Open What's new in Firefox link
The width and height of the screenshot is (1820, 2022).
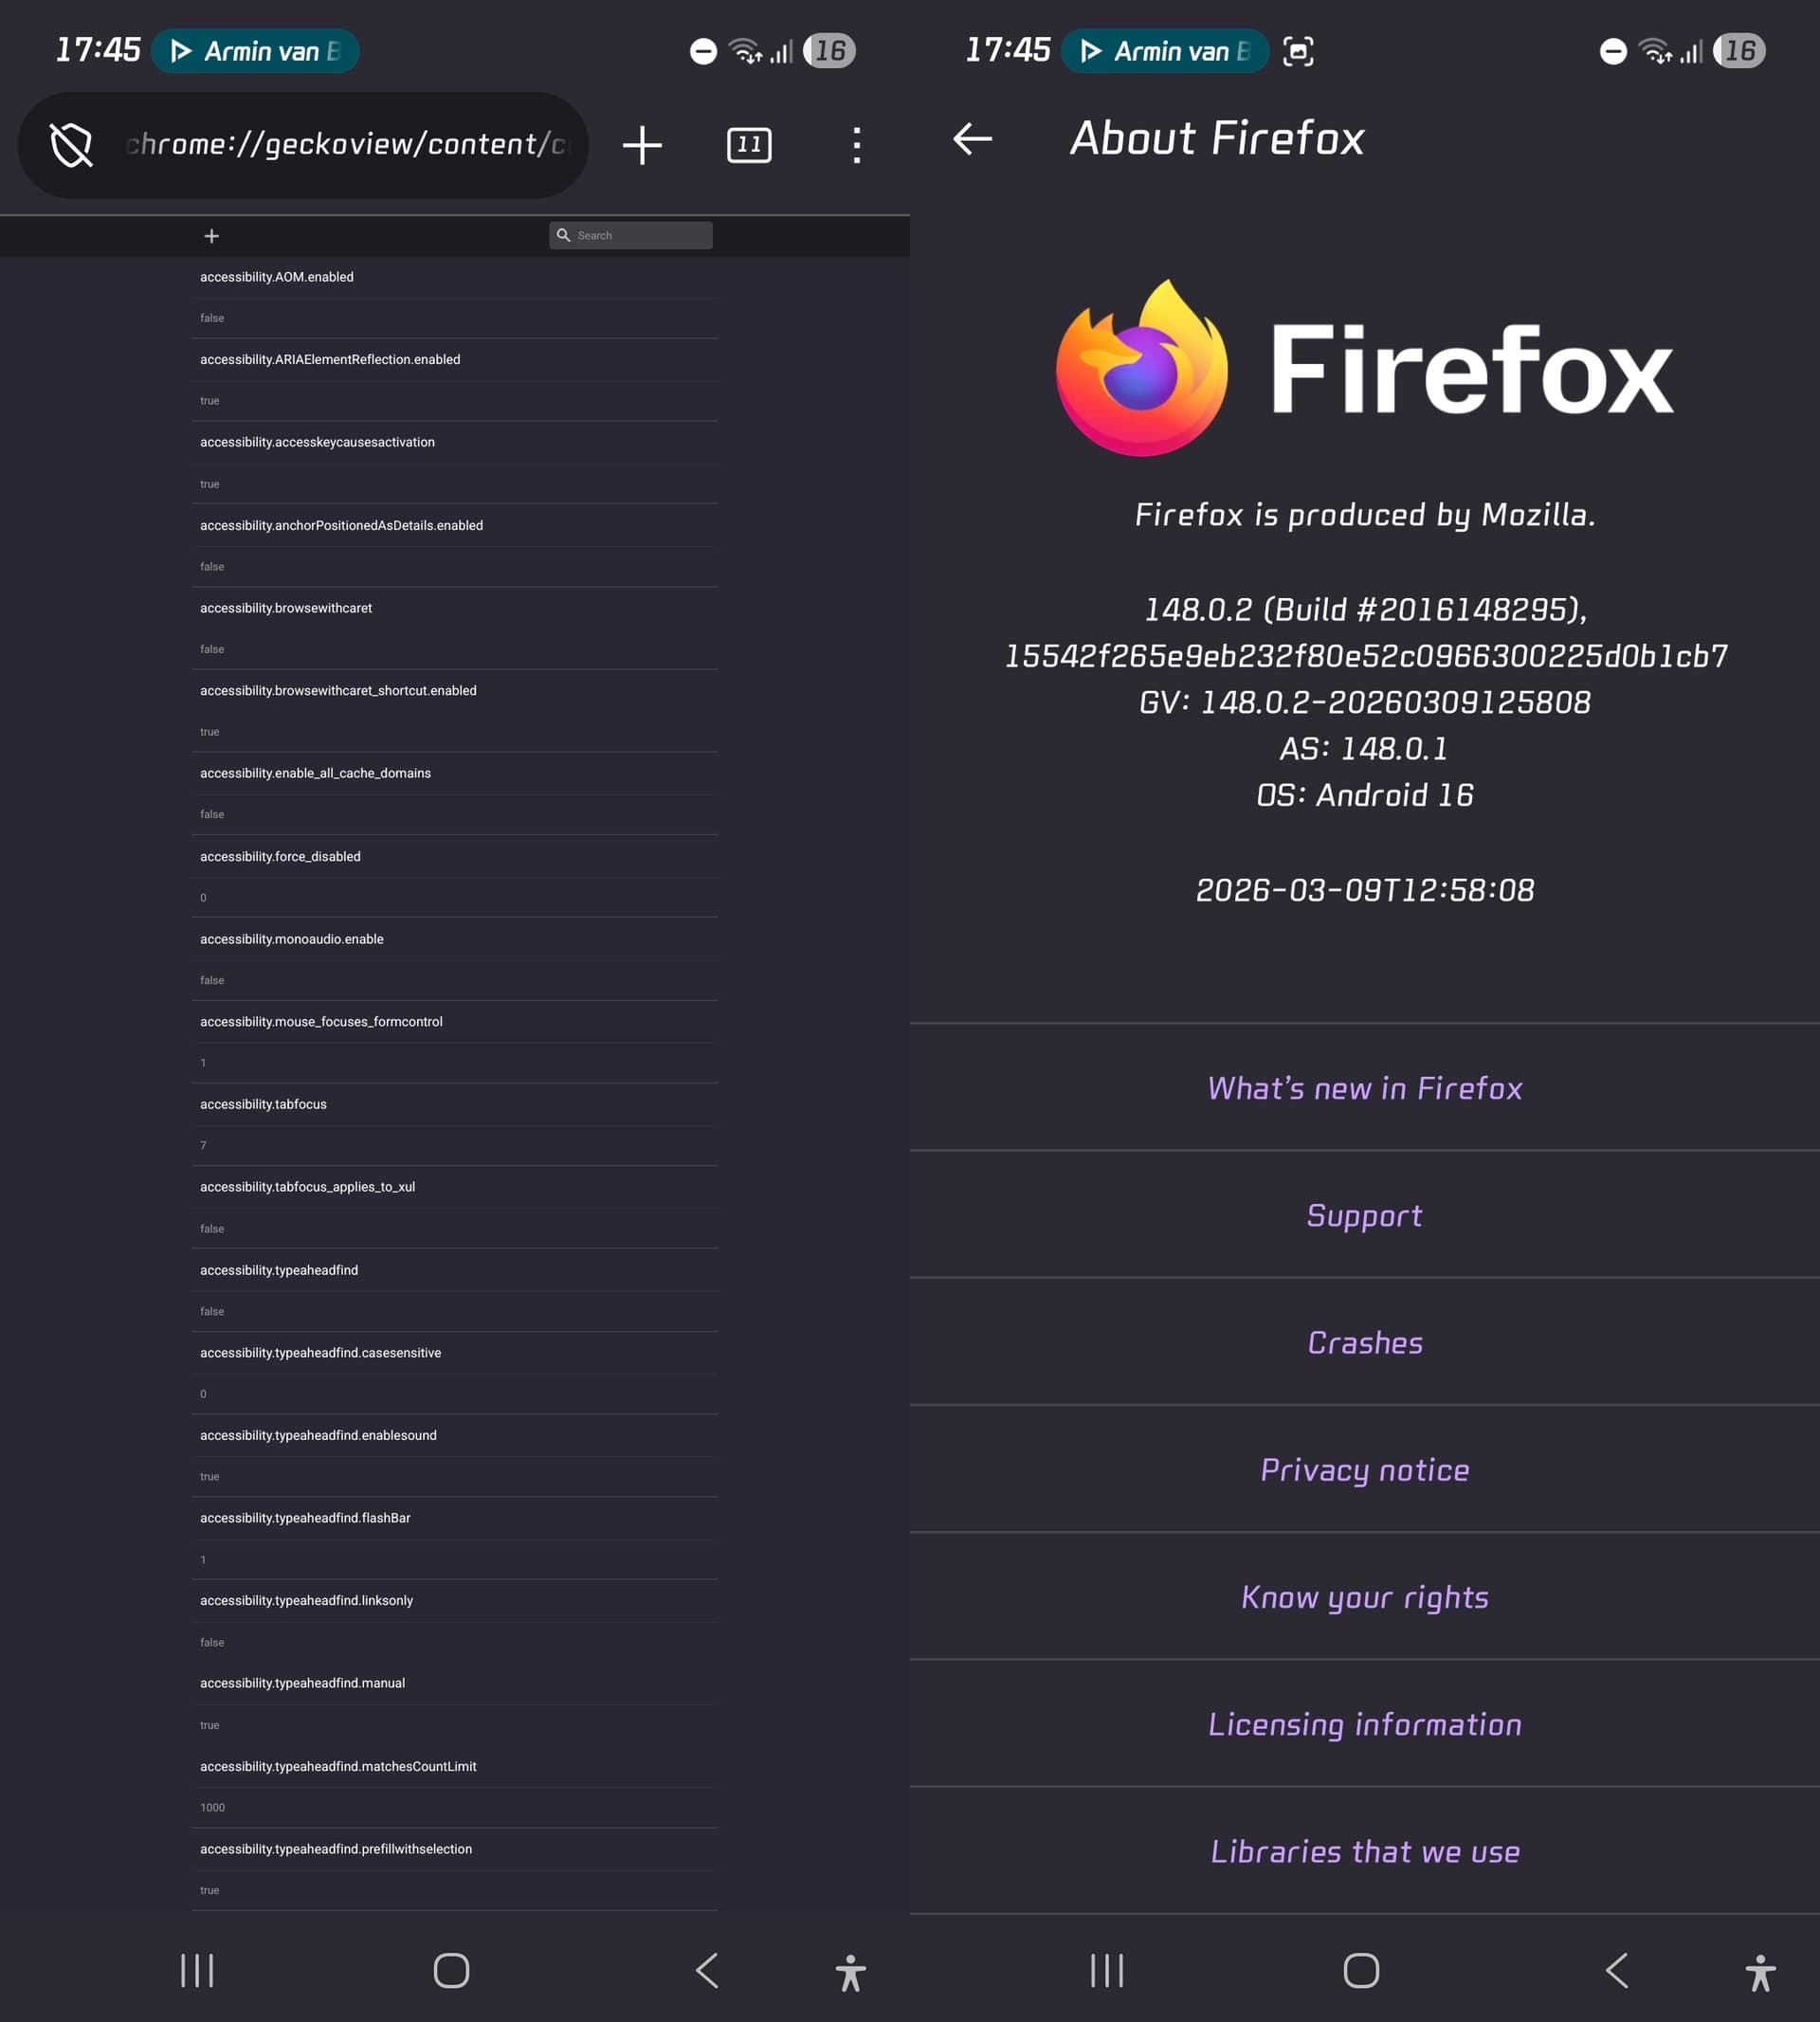1364,1088
